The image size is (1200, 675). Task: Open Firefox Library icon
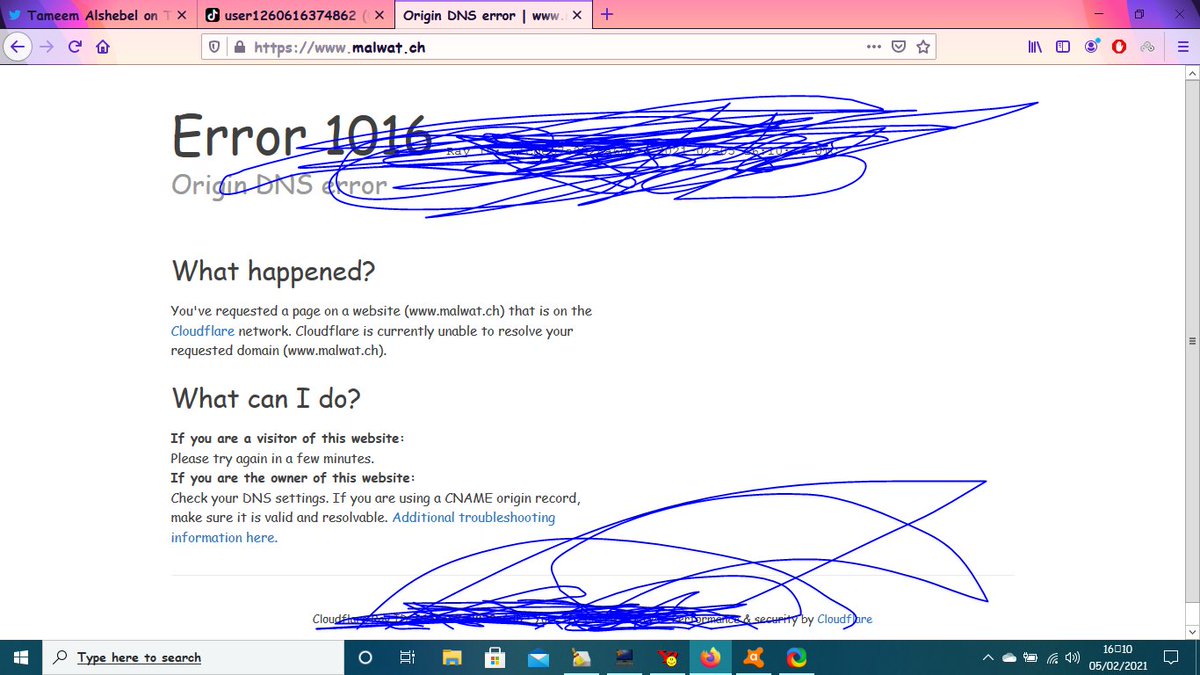[x=1035, y=47]
